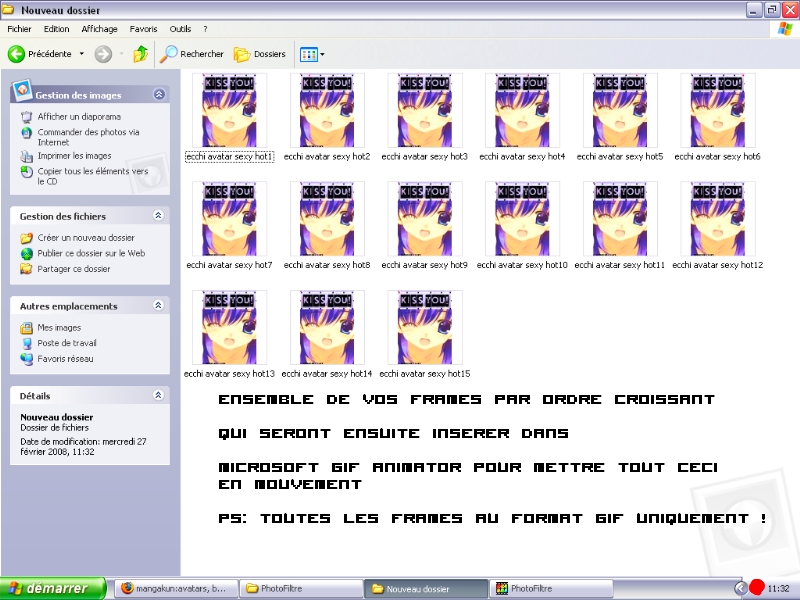Click the globe icon beside Publier
Viewport: 800px width, 600px height.
(x=27, y=254)
